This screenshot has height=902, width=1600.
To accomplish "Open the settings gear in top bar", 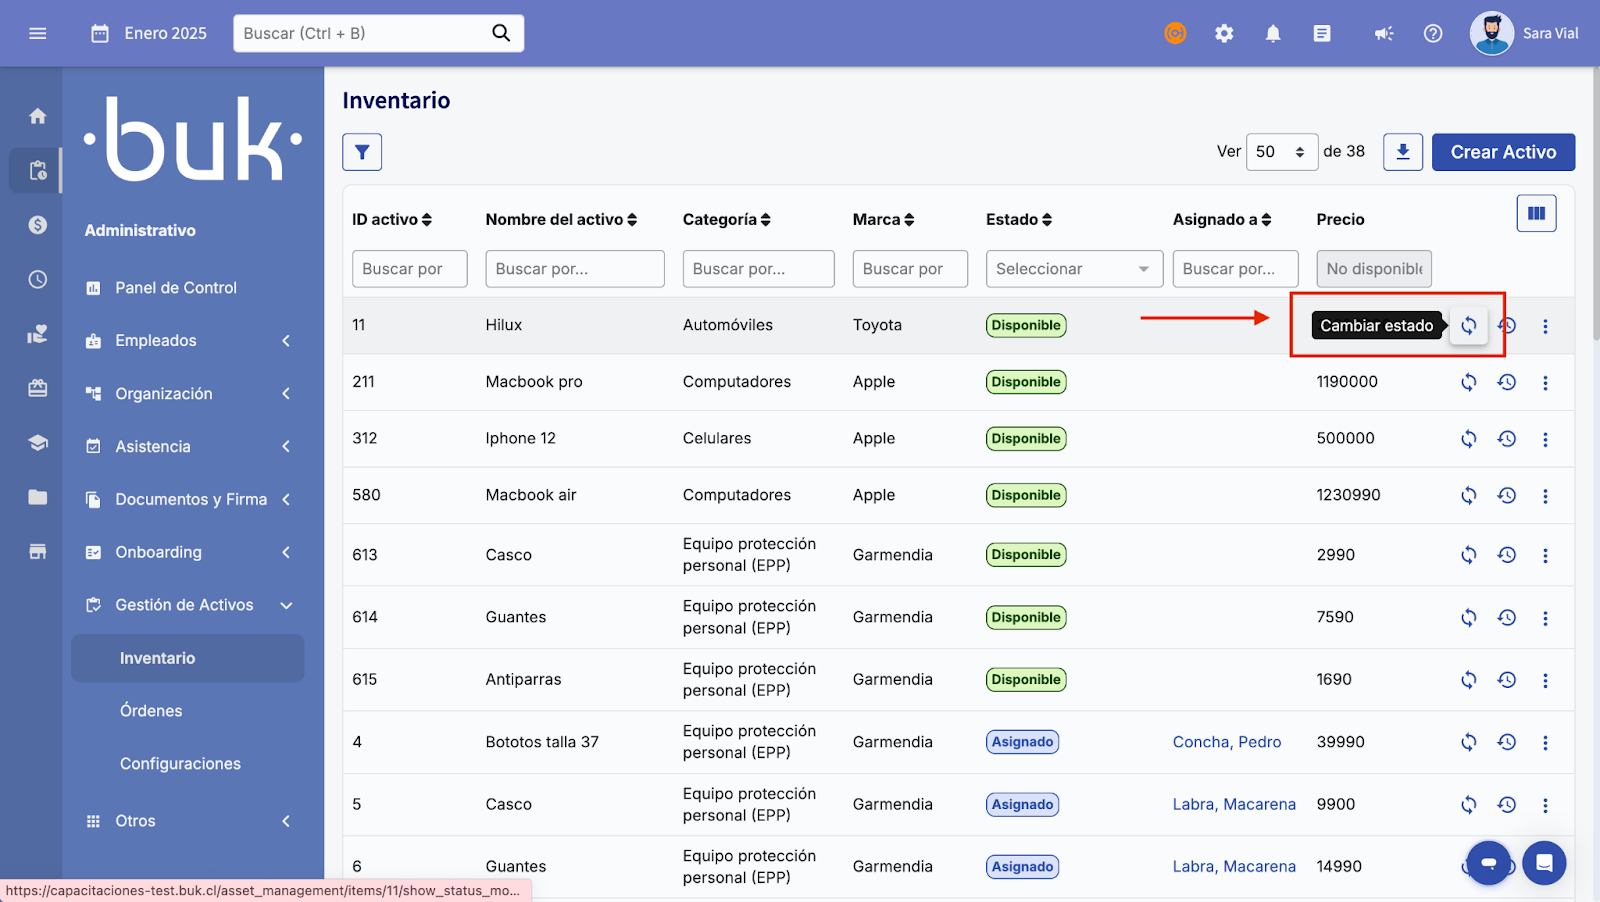I will pyautogui.click(x=1224, y=34).
